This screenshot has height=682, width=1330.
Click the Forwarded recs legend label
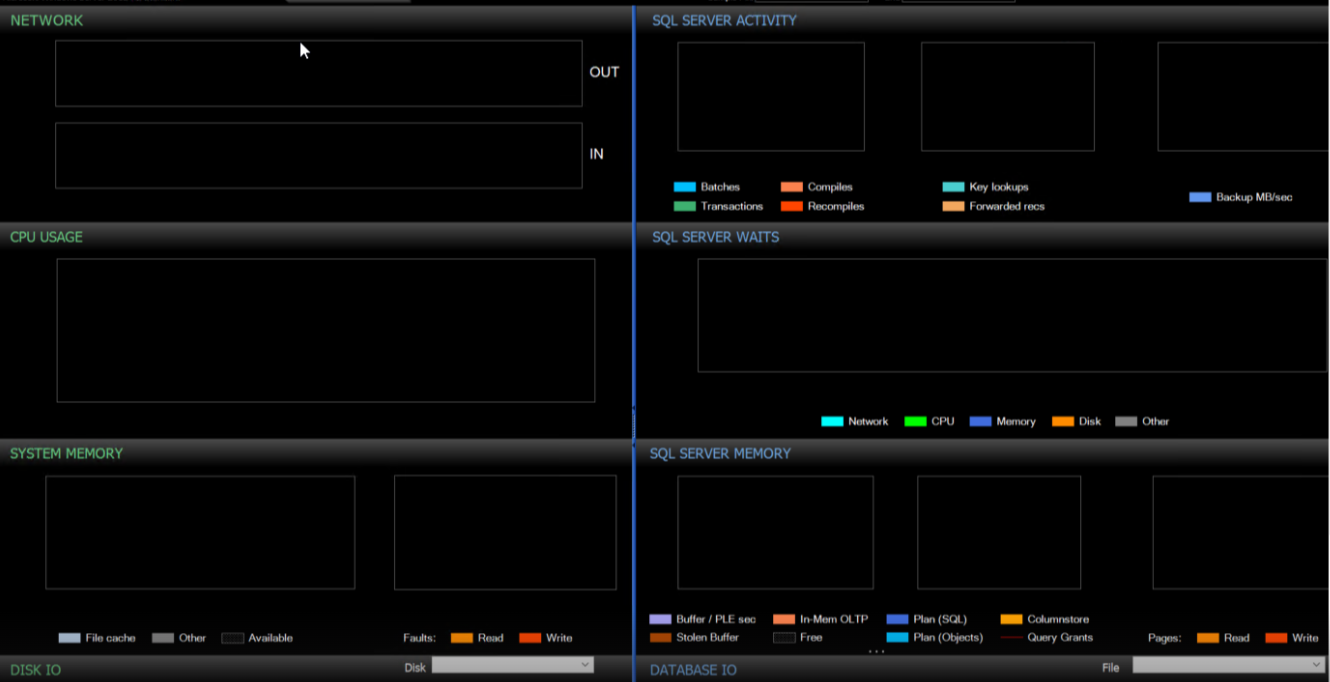tap(1006, 206)
